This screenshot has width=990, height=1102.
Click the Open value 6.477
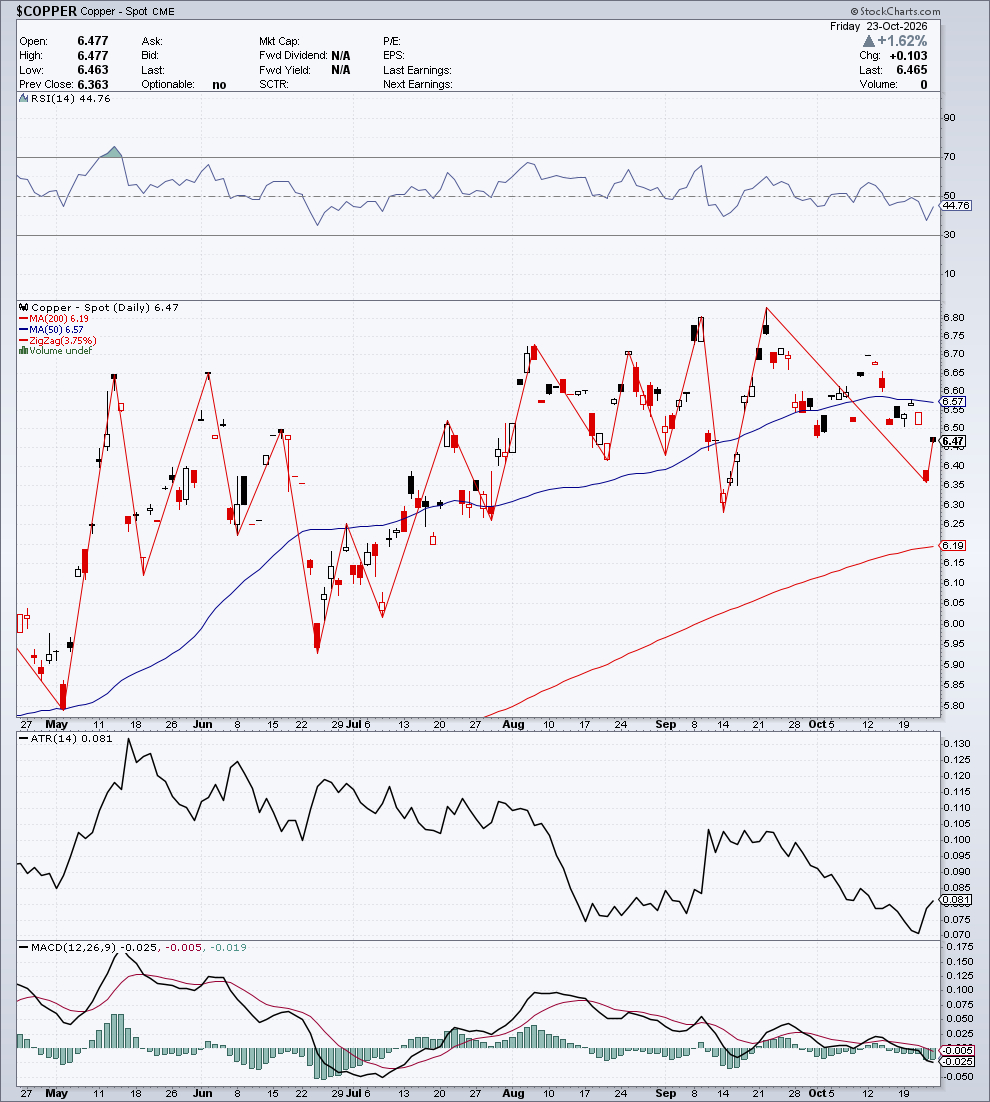point(93,41)
